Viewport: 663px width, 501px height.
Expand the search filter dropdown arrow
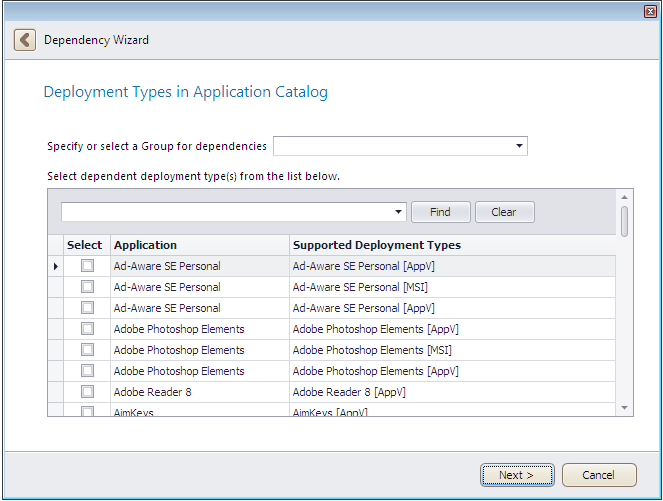pos(399,212)
